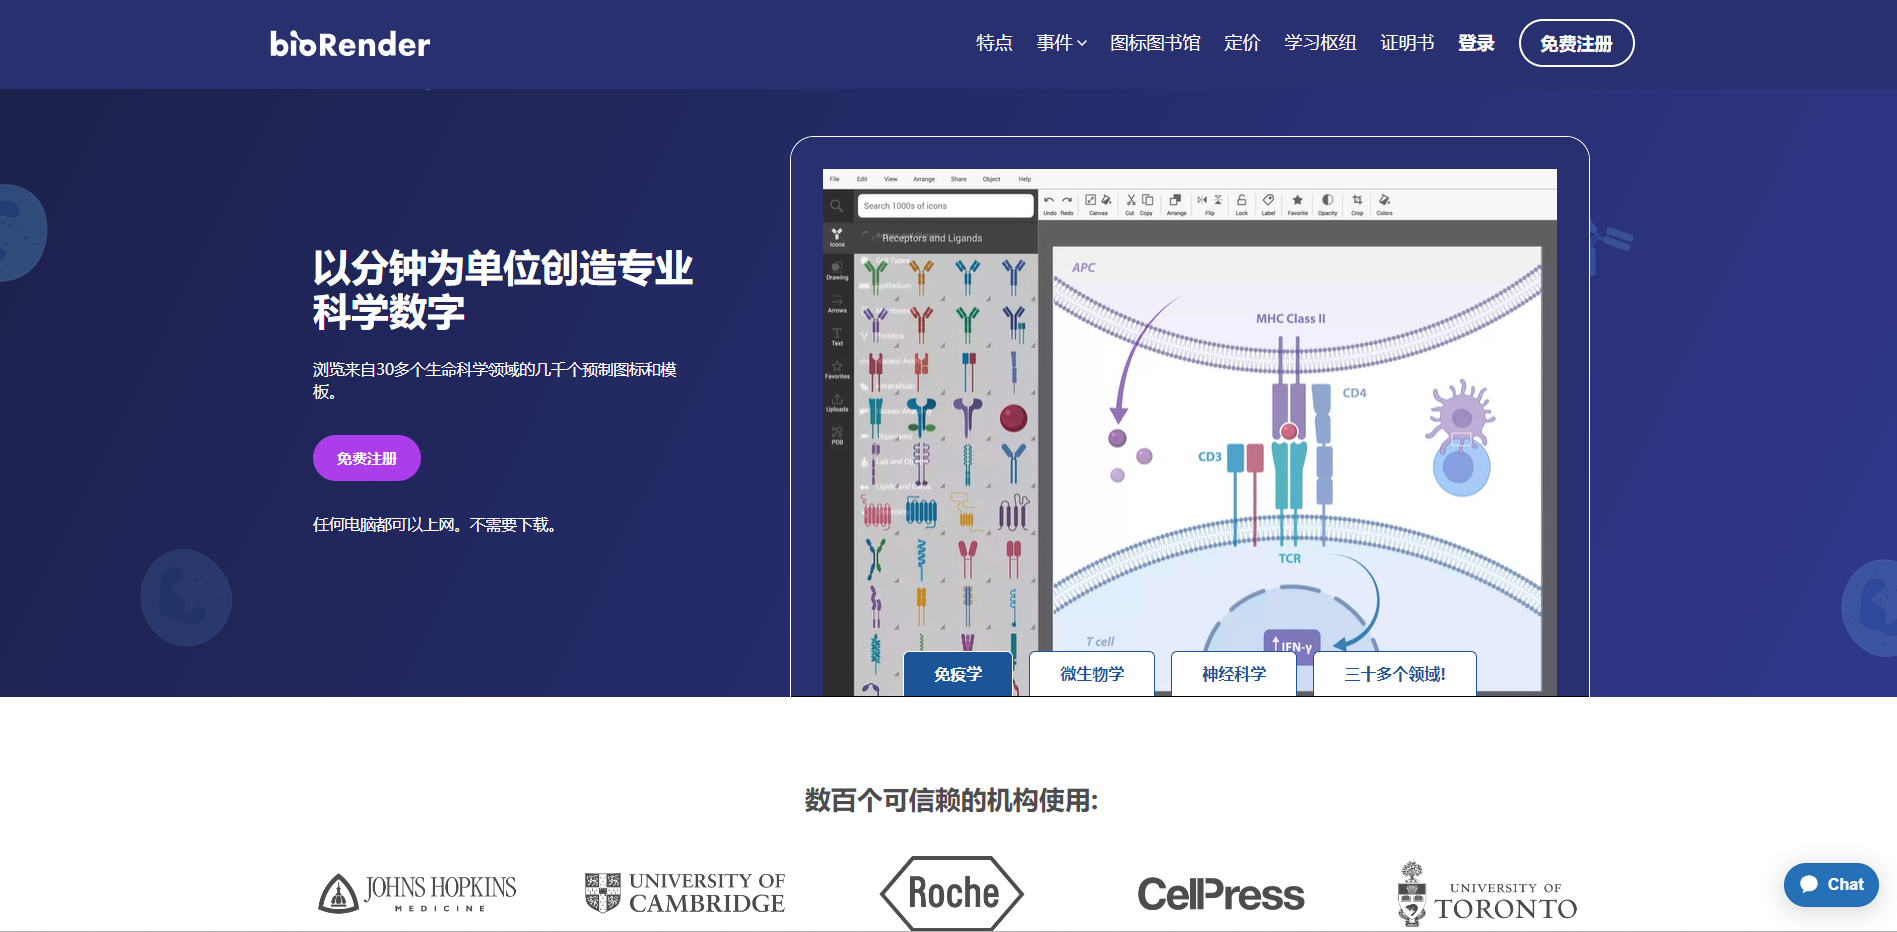Switch to the 微生物学 tab
1897x932 pixels.
point(1092,674)
